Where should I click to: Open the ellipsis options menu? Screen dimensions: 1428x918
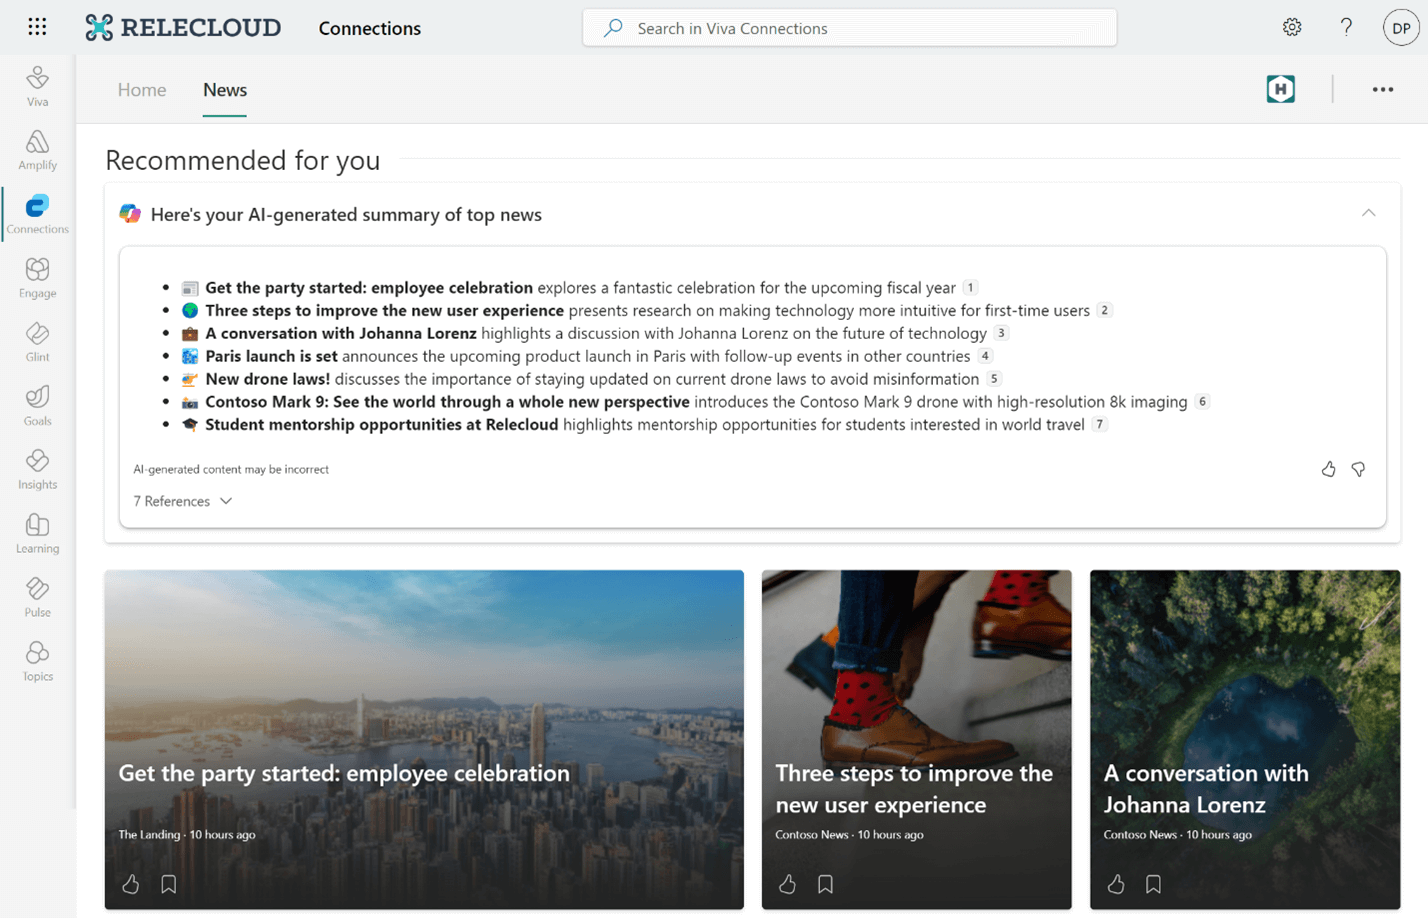(x=1383, y=89)
